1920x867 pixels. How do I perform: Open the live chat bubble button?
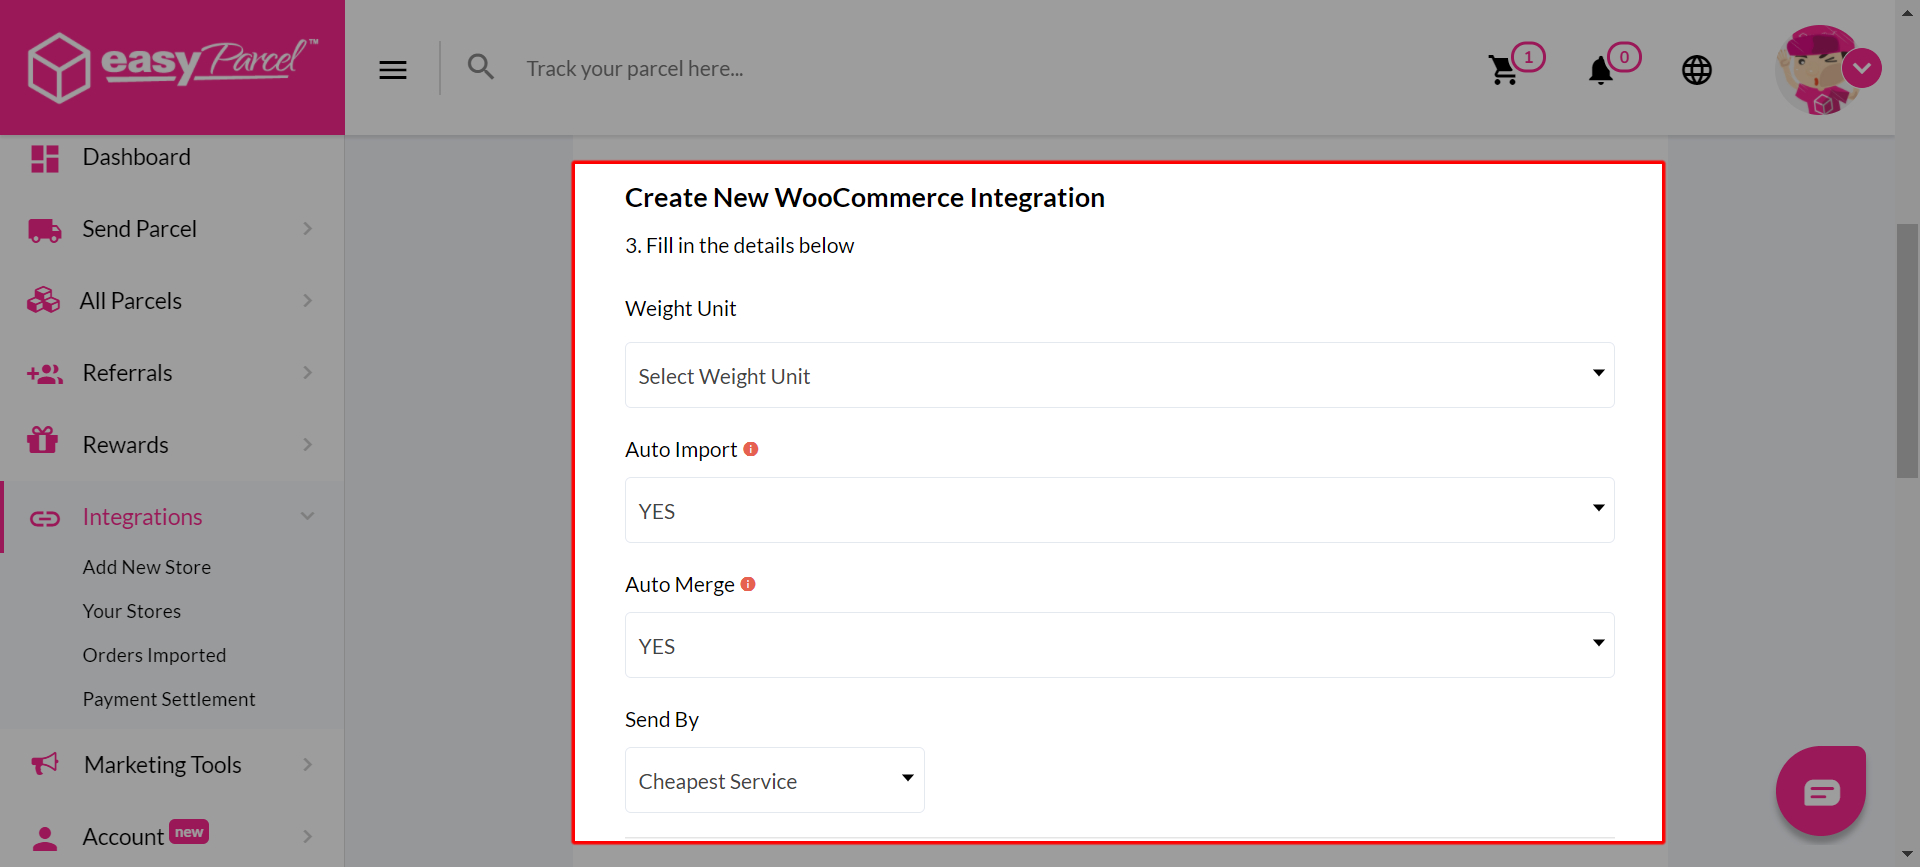pyautogui.click(x=1821, y=791)
